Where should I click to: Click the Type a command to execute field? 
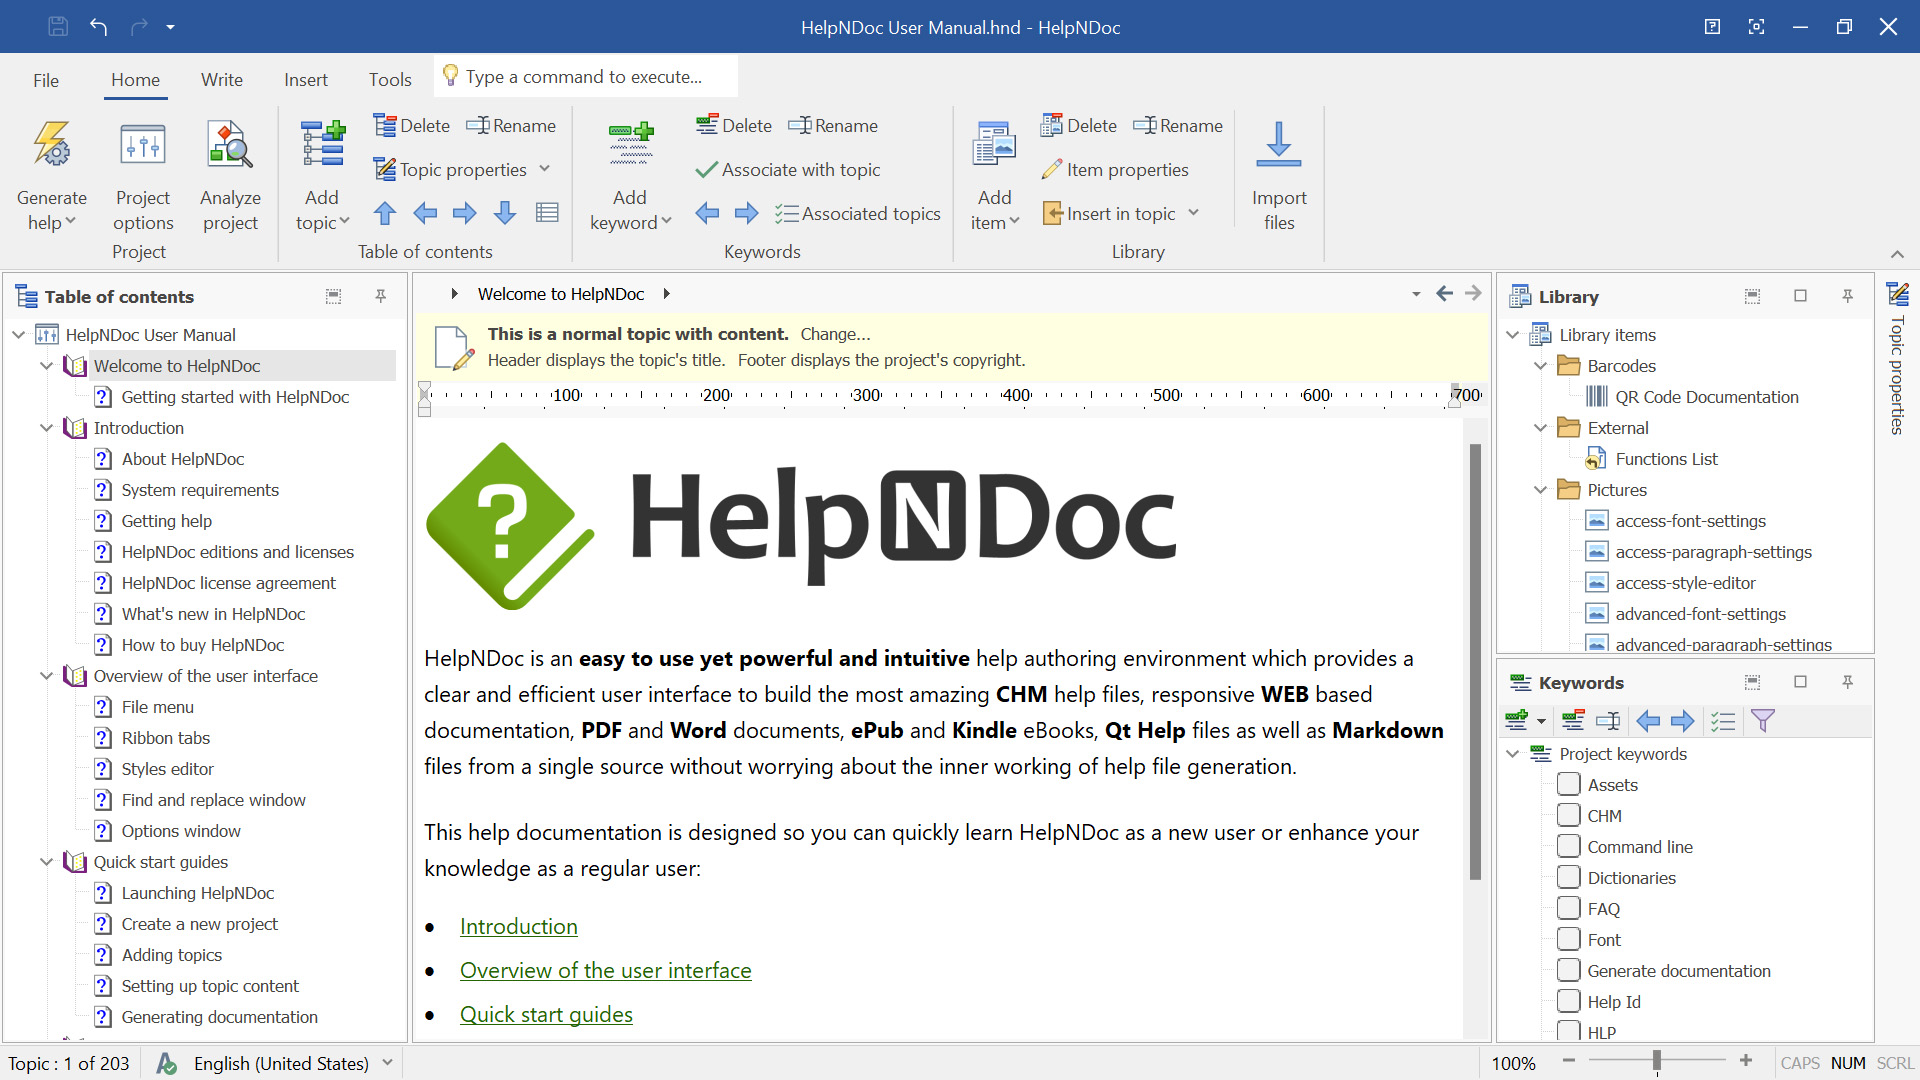tap(587, 77)
